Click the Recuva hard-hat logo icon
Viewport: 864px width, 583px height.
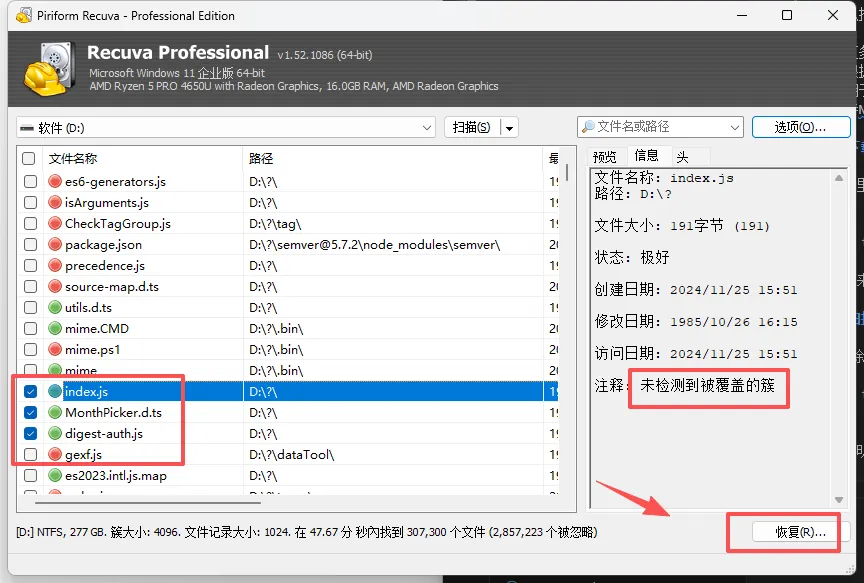click(x=50, y=69)
